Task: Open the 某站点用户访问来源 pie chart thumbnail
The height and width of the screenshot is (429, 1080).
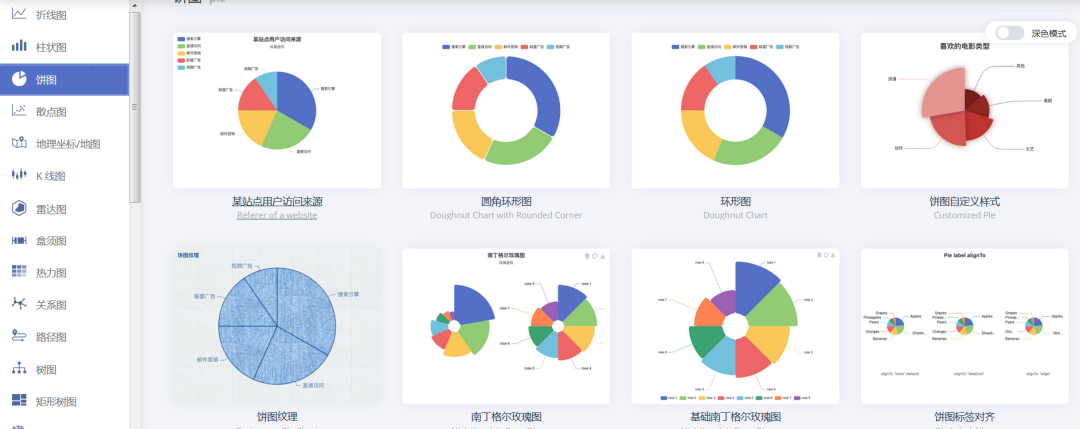Action: (x=277, y=110)
